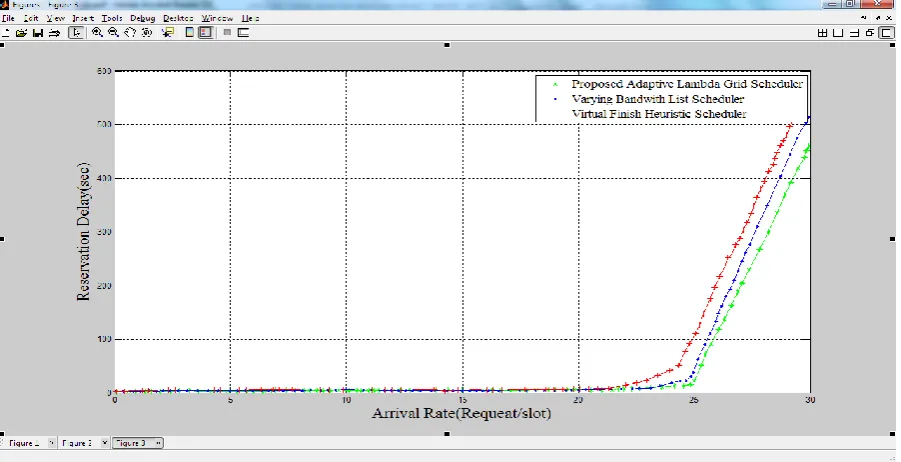Close the Figure 2 tab
This screenshot has width=901, height=462.
(105, 443)
